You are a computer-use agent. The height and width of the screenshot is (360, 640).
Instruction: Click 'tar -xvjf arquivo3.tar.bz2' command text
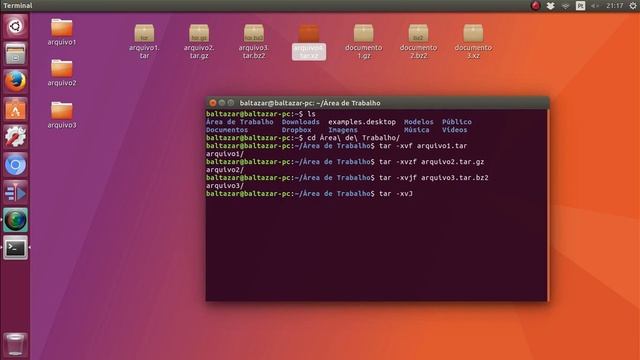point(433,178)
